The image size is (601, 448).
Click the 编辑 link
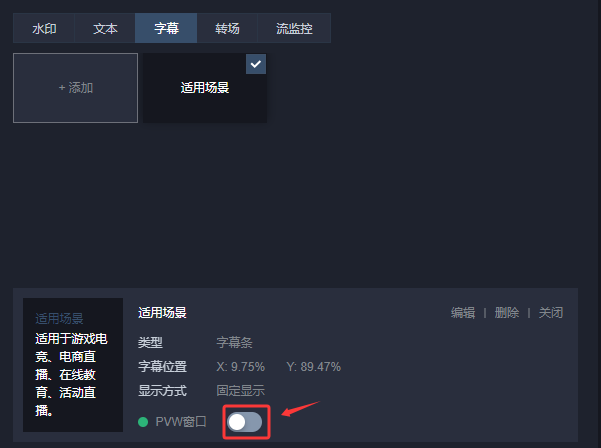coord(463,313)
